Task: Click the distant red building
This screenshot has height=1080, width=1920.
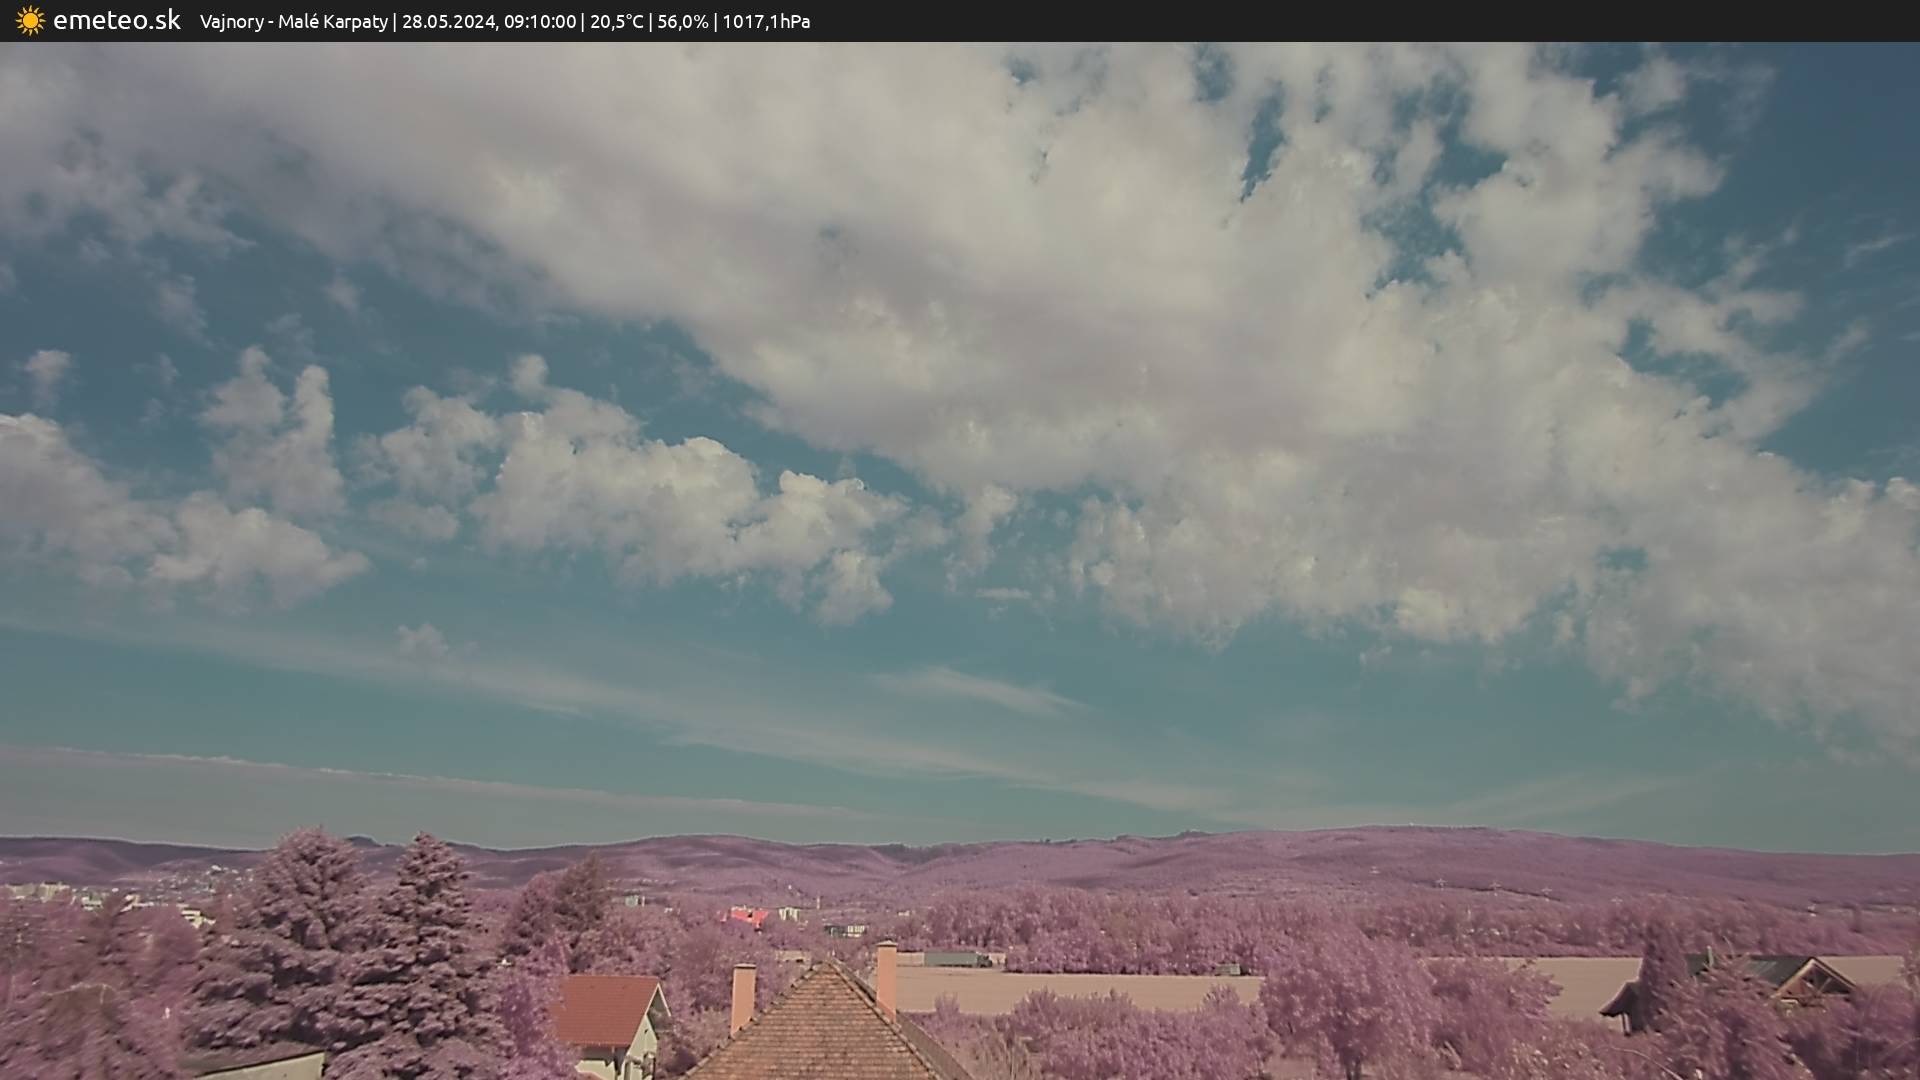Action: (x=747, y=916)
